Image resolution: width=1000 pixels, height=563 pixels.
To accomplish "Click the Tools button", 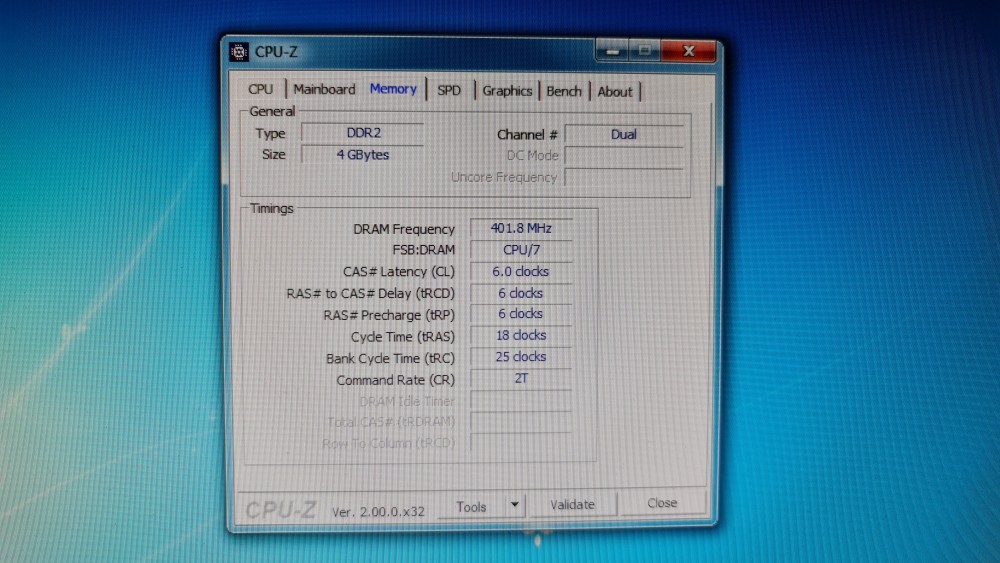I will click(471, 507).
